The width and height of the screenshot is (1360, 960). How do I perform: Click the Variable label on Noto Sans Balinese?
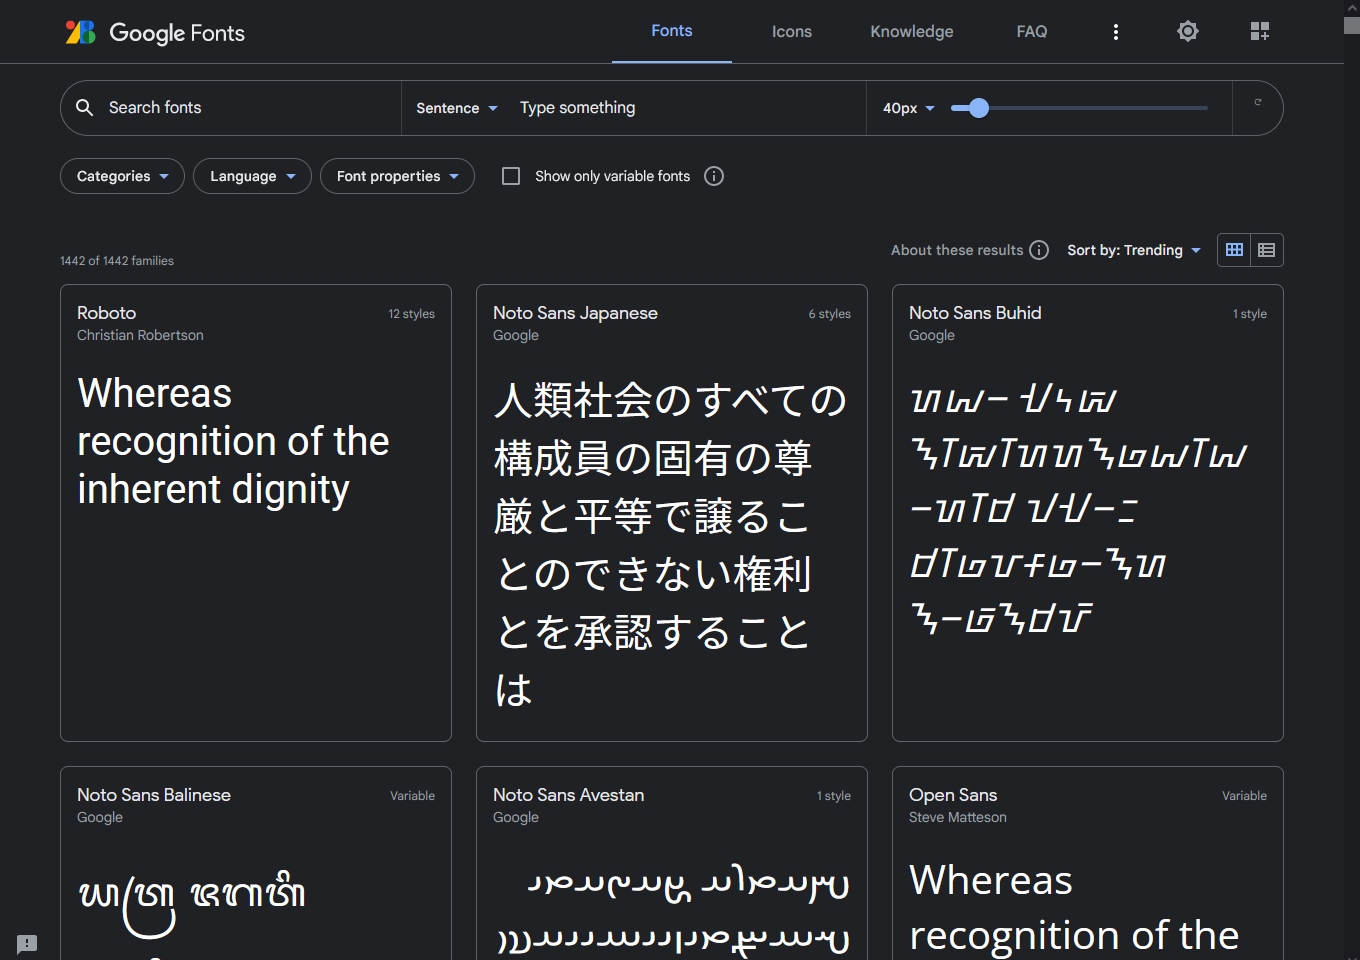(x=412, y=796)
